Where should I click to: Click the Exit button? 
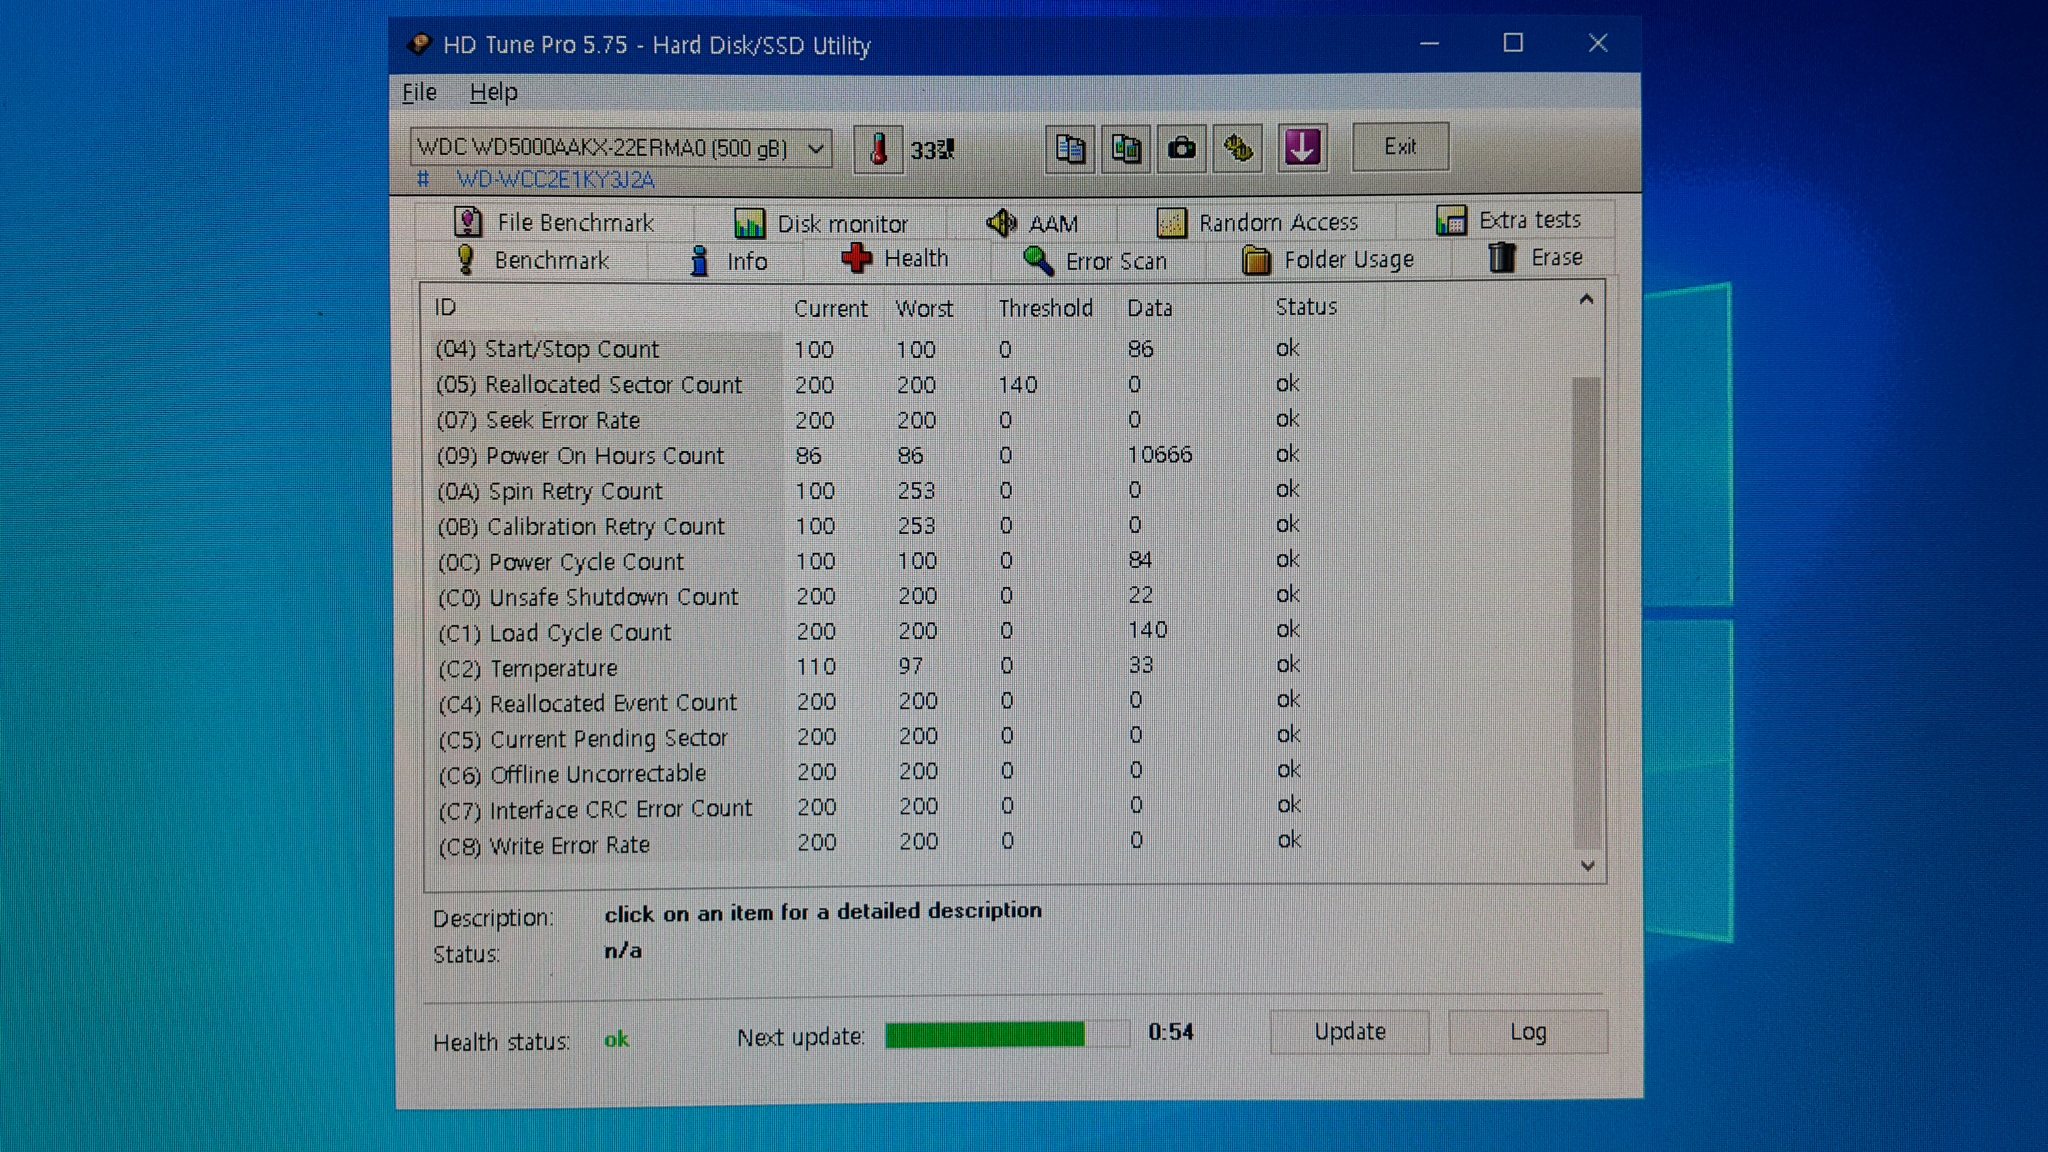pyautogui.click(x=1400, y=147)
